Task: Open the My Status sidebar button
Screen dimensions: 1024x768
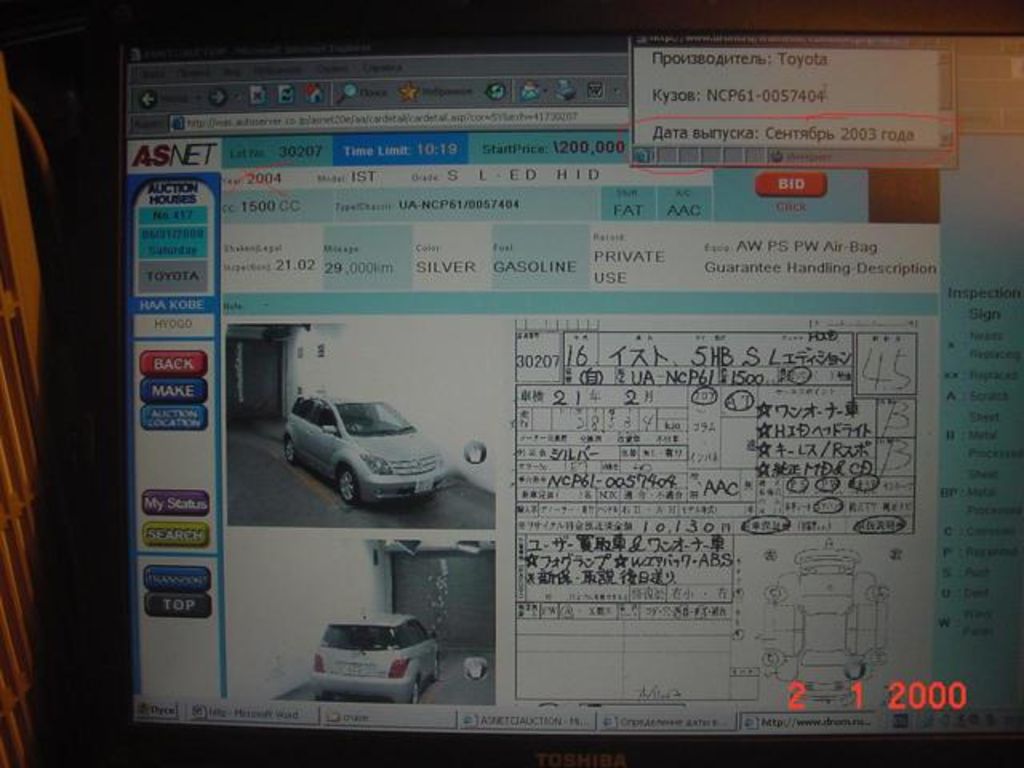Action: (x=175, y=504)
